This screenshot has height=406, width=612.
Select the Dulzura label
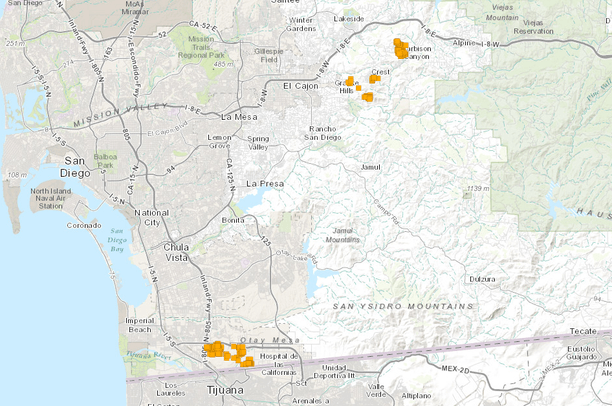pos(482,279)
